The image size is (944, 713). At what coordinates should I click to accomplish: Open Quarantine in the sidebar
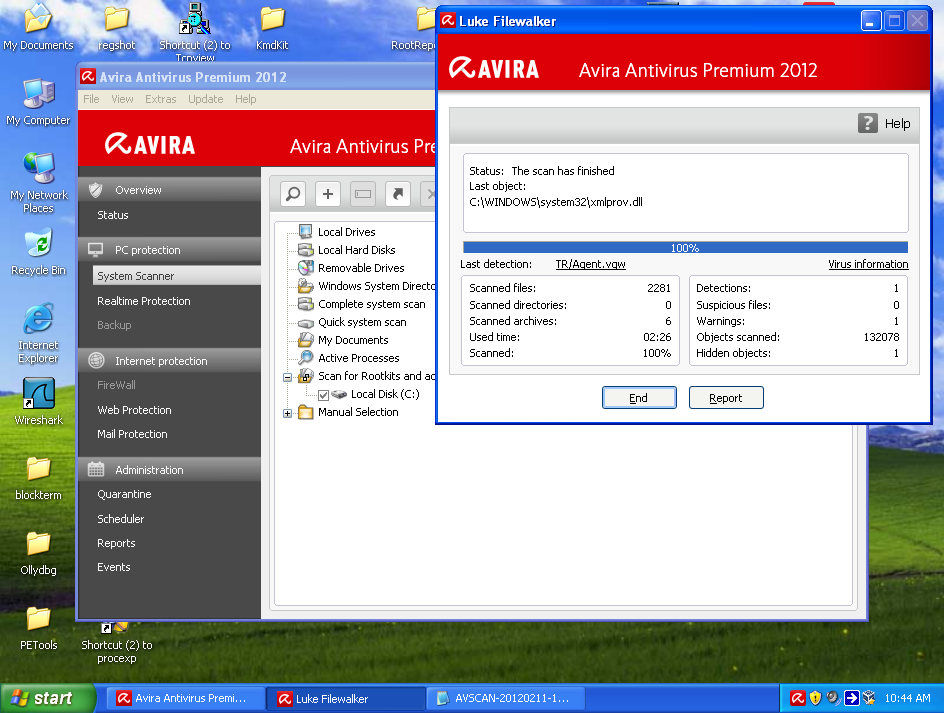point(124,494)
